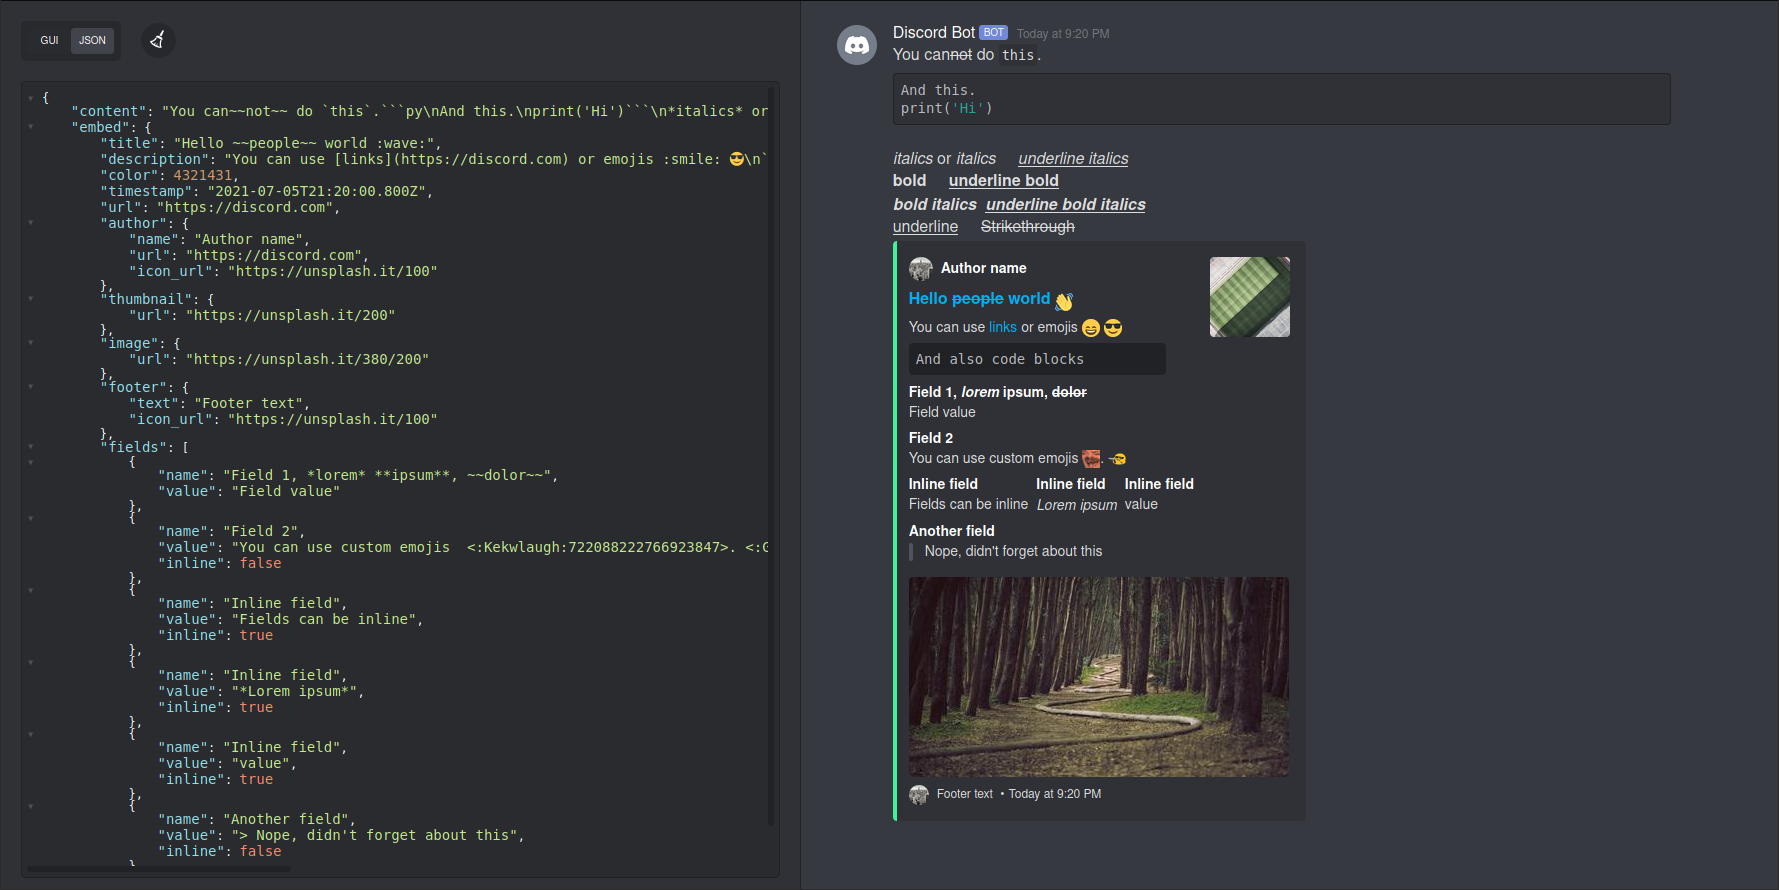Click the JSON editor horizontal scrollbar
Image resolution: width=1779 pixels, height=890 pixels.
[x=160, y=869]
